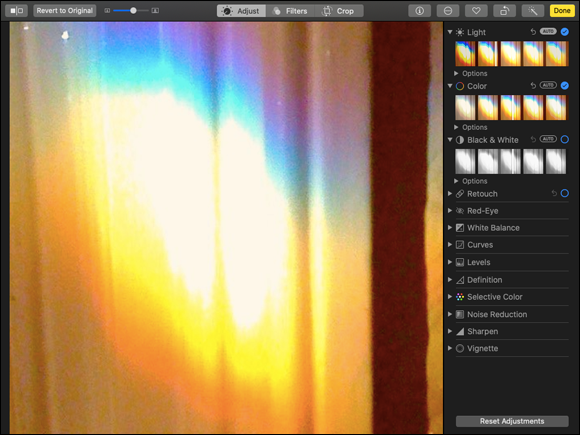The width and height of the screenshot is (580, 435).
Task: Click the edited photo in the canvas
Action: (x=226, y=228)
